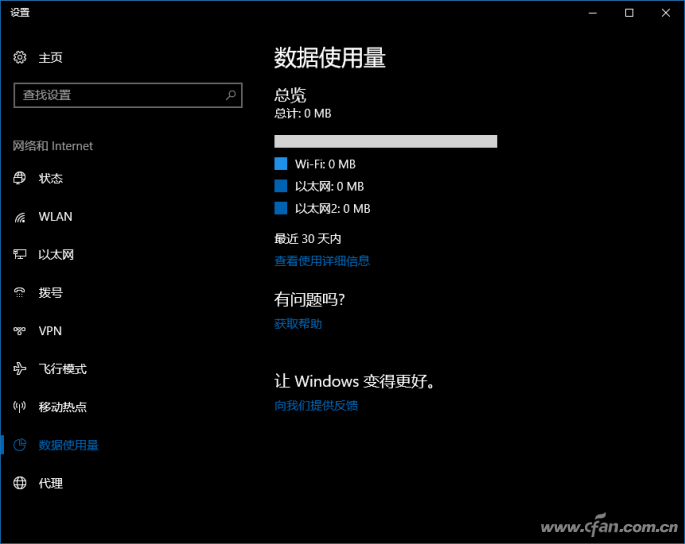The image size is (685, 544).
Task: Open the 飞行模式 page
Action: tap(62, 369)
